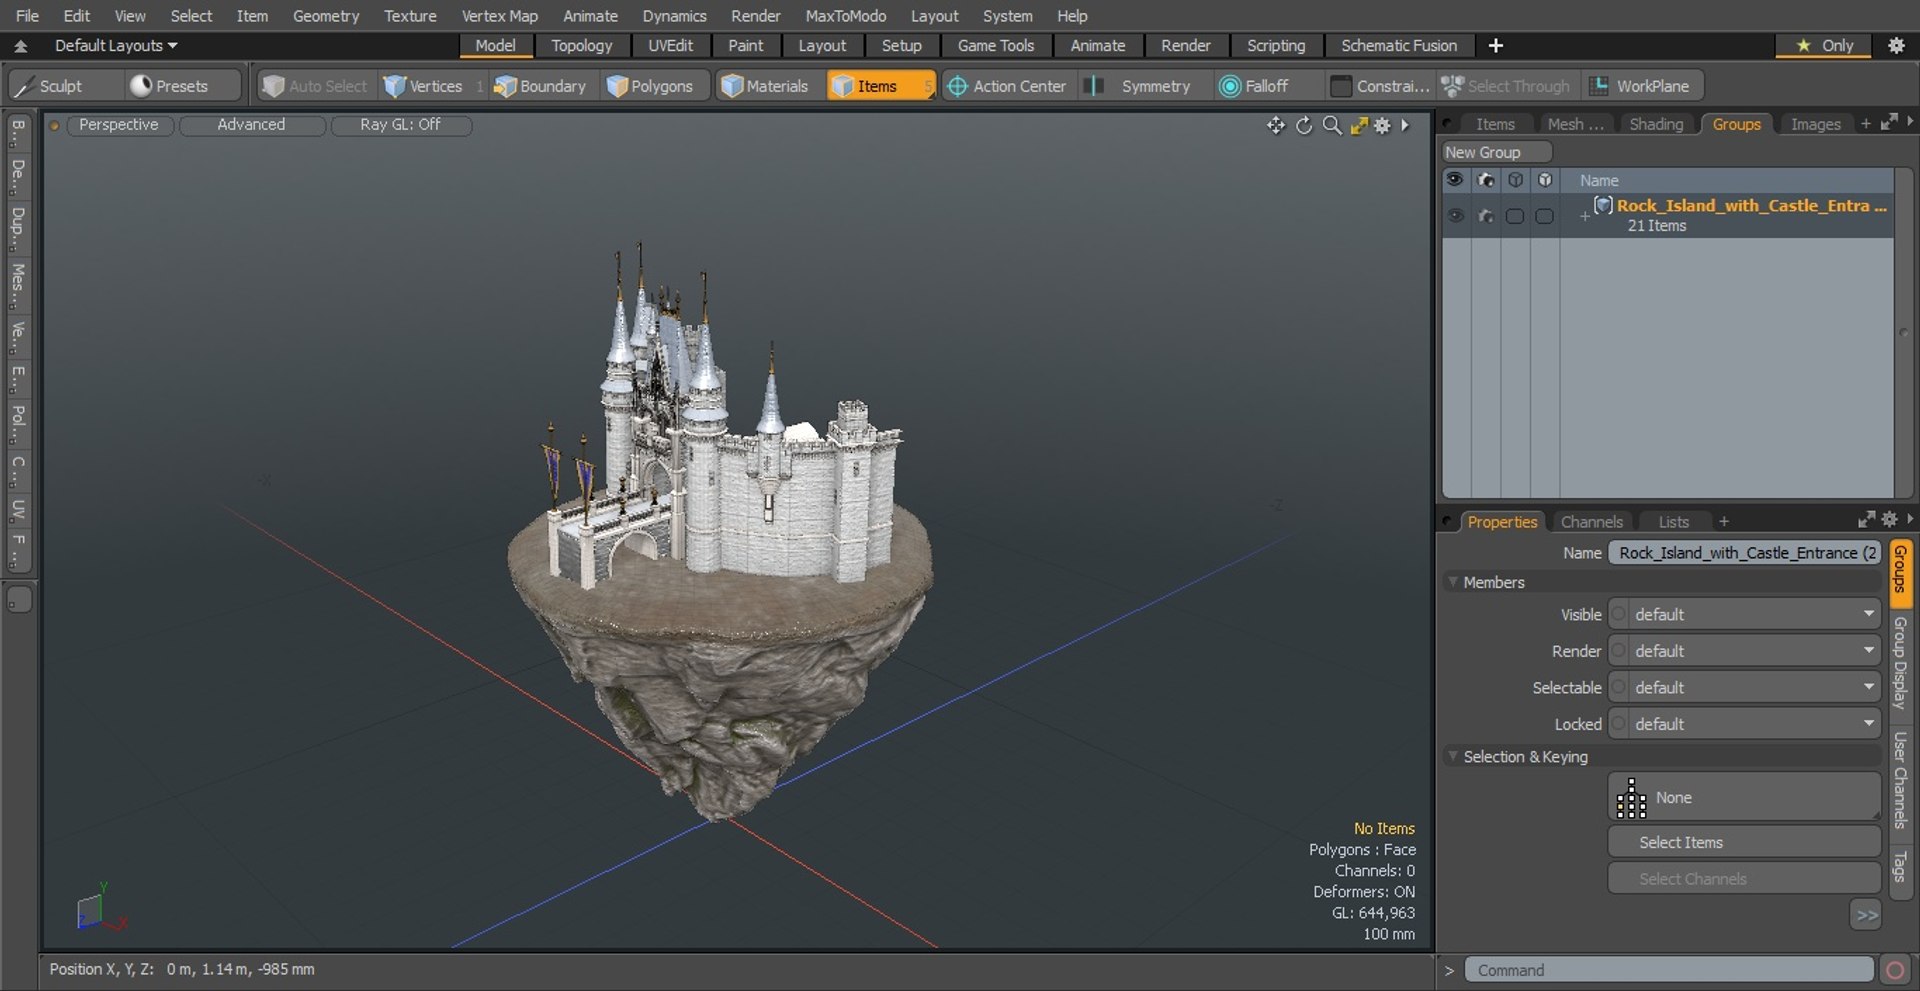Image resolution: width=1920 pixels, height=991 pixels.
Task: Toggle render camera column for Rock_Island group
Action: click(x=1486, y=216)
